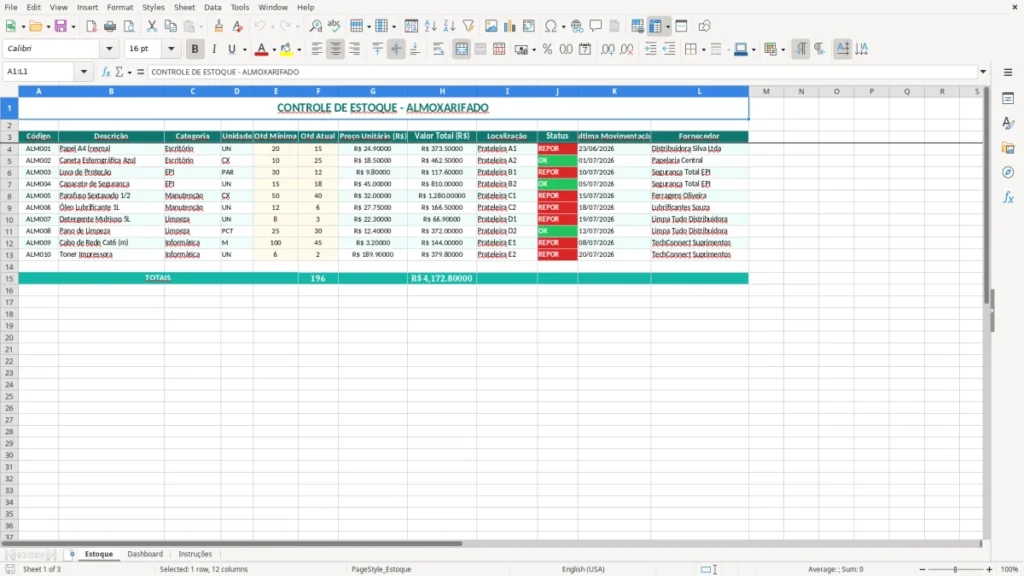Open the Format menu
Image resolution: width=1024 pixels, height=576 pixels.
click(120, 7)
